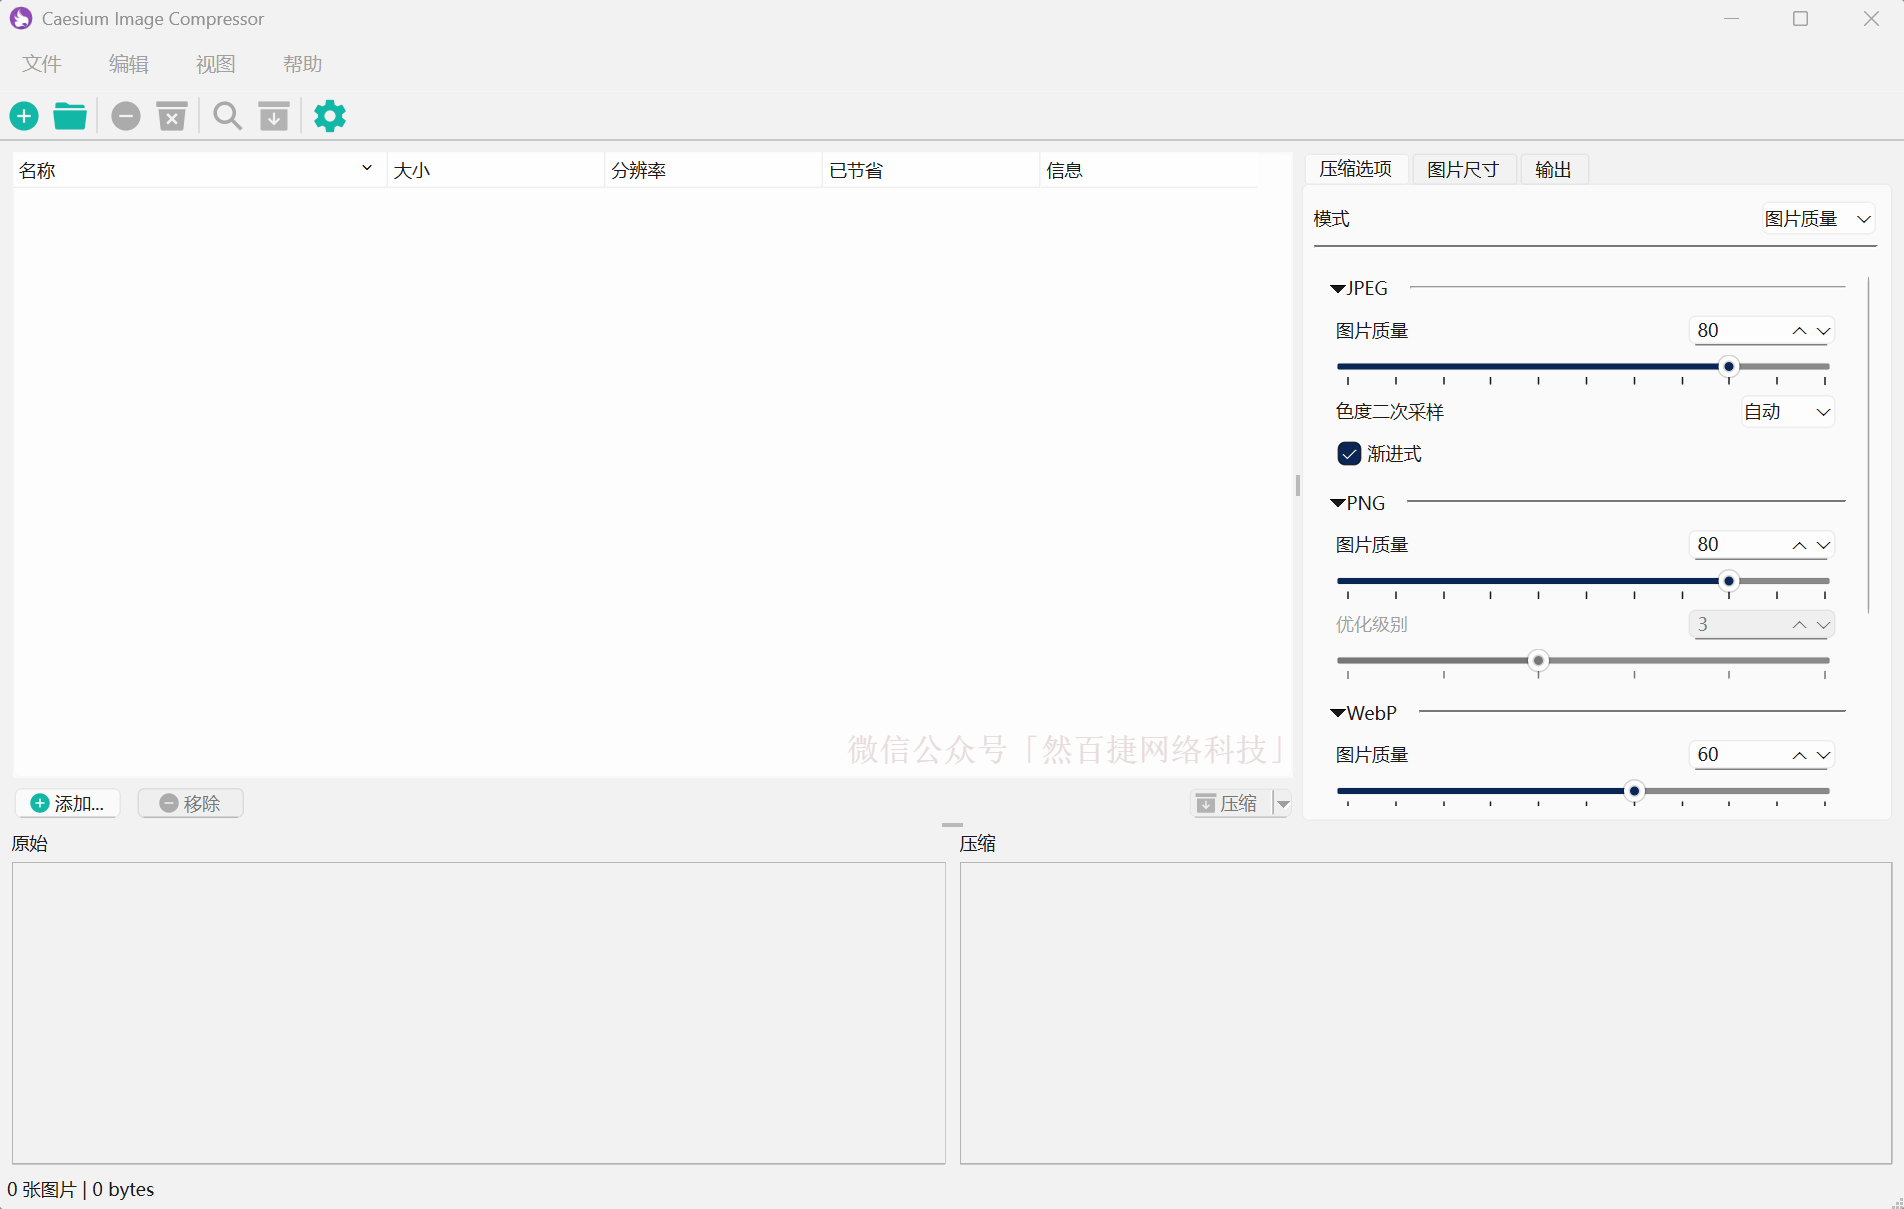The image size is (1904, 1209).
Task: Open the 色度二次采样 dropdown set to 自动
Action: point(1787,412)
